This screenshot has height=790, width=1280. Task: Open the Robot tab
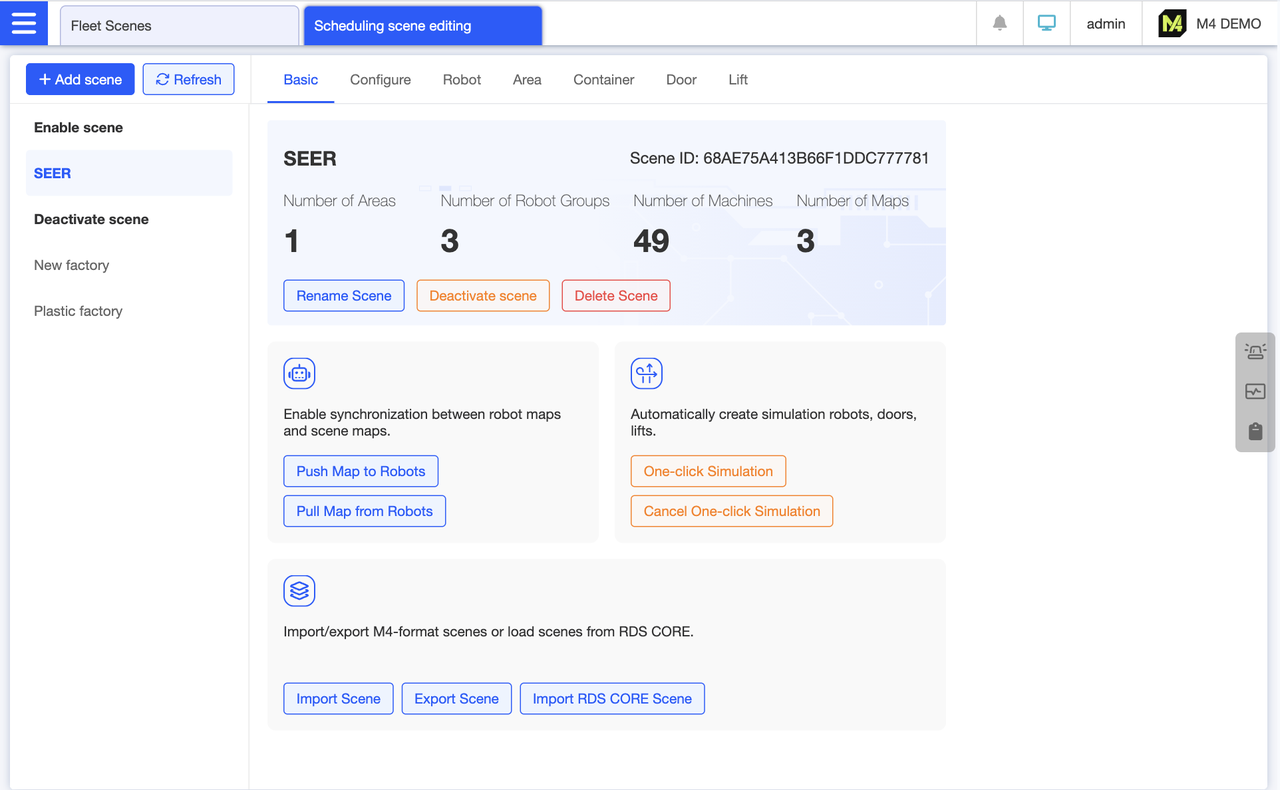coord(462,80)
